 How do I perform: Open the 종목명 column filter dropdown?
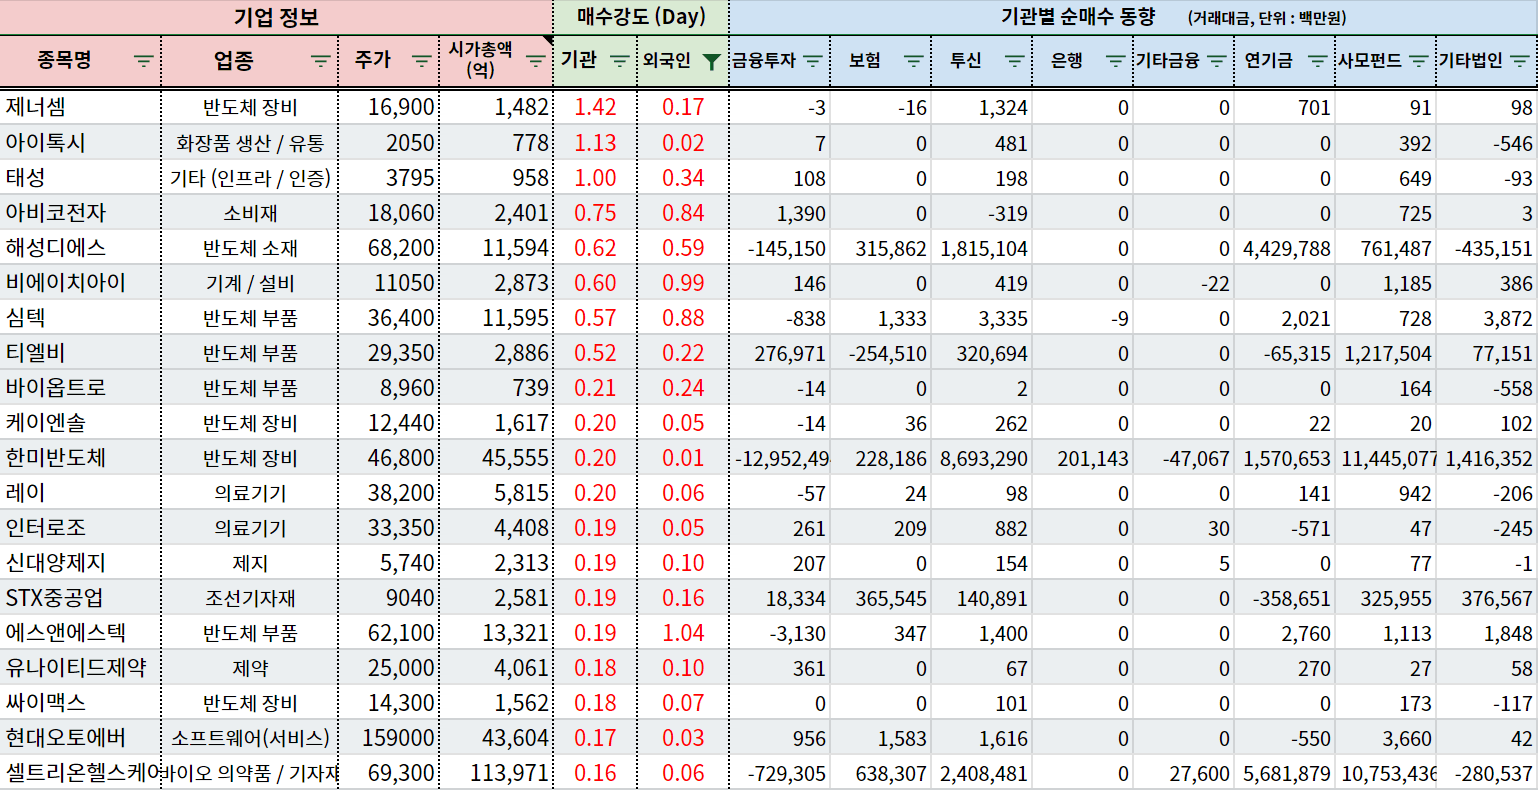click(x=144, y=61)
